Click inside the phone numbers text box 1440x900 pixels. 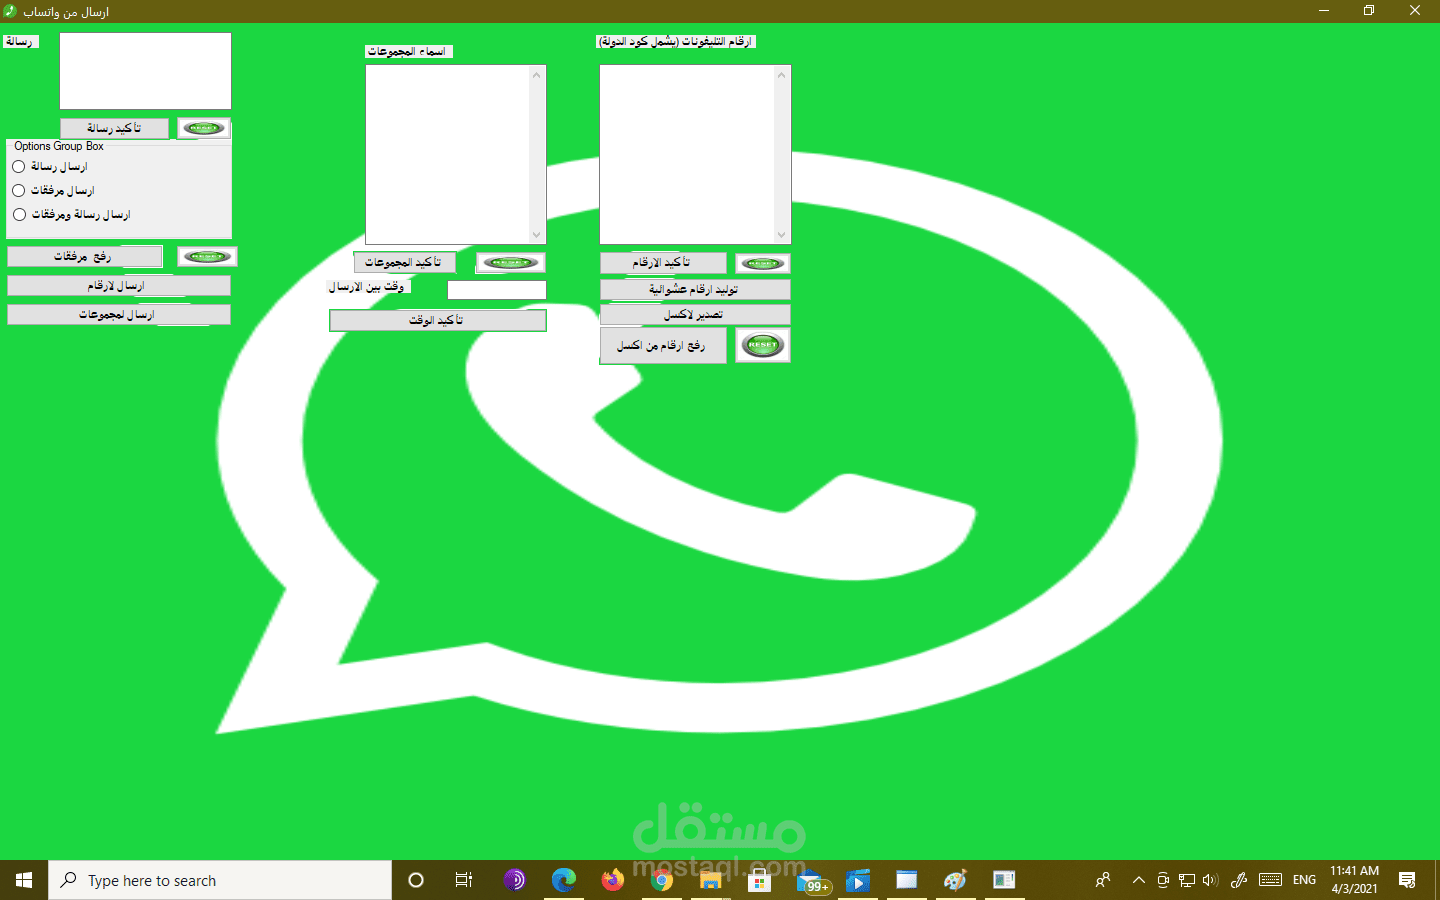687,155
